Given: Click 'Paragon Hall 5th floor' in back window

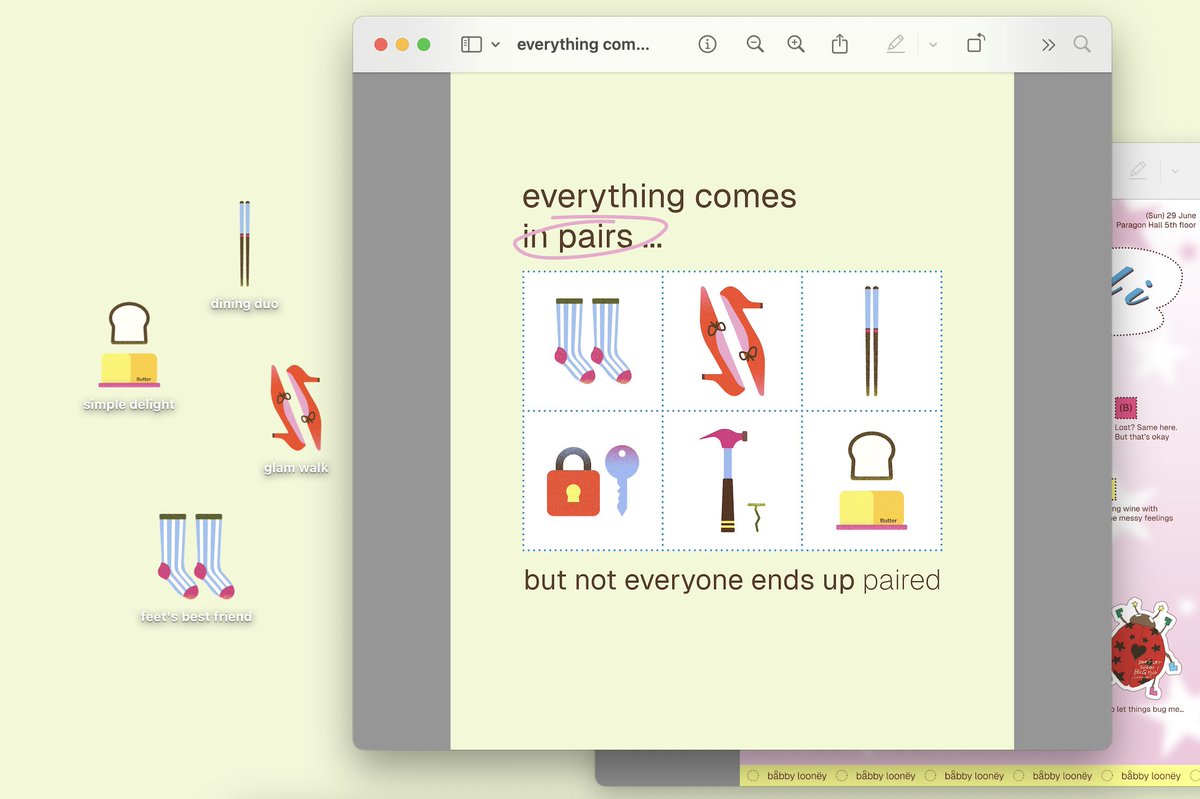Looking at the screenshot, I should [x=1156, y=226].
